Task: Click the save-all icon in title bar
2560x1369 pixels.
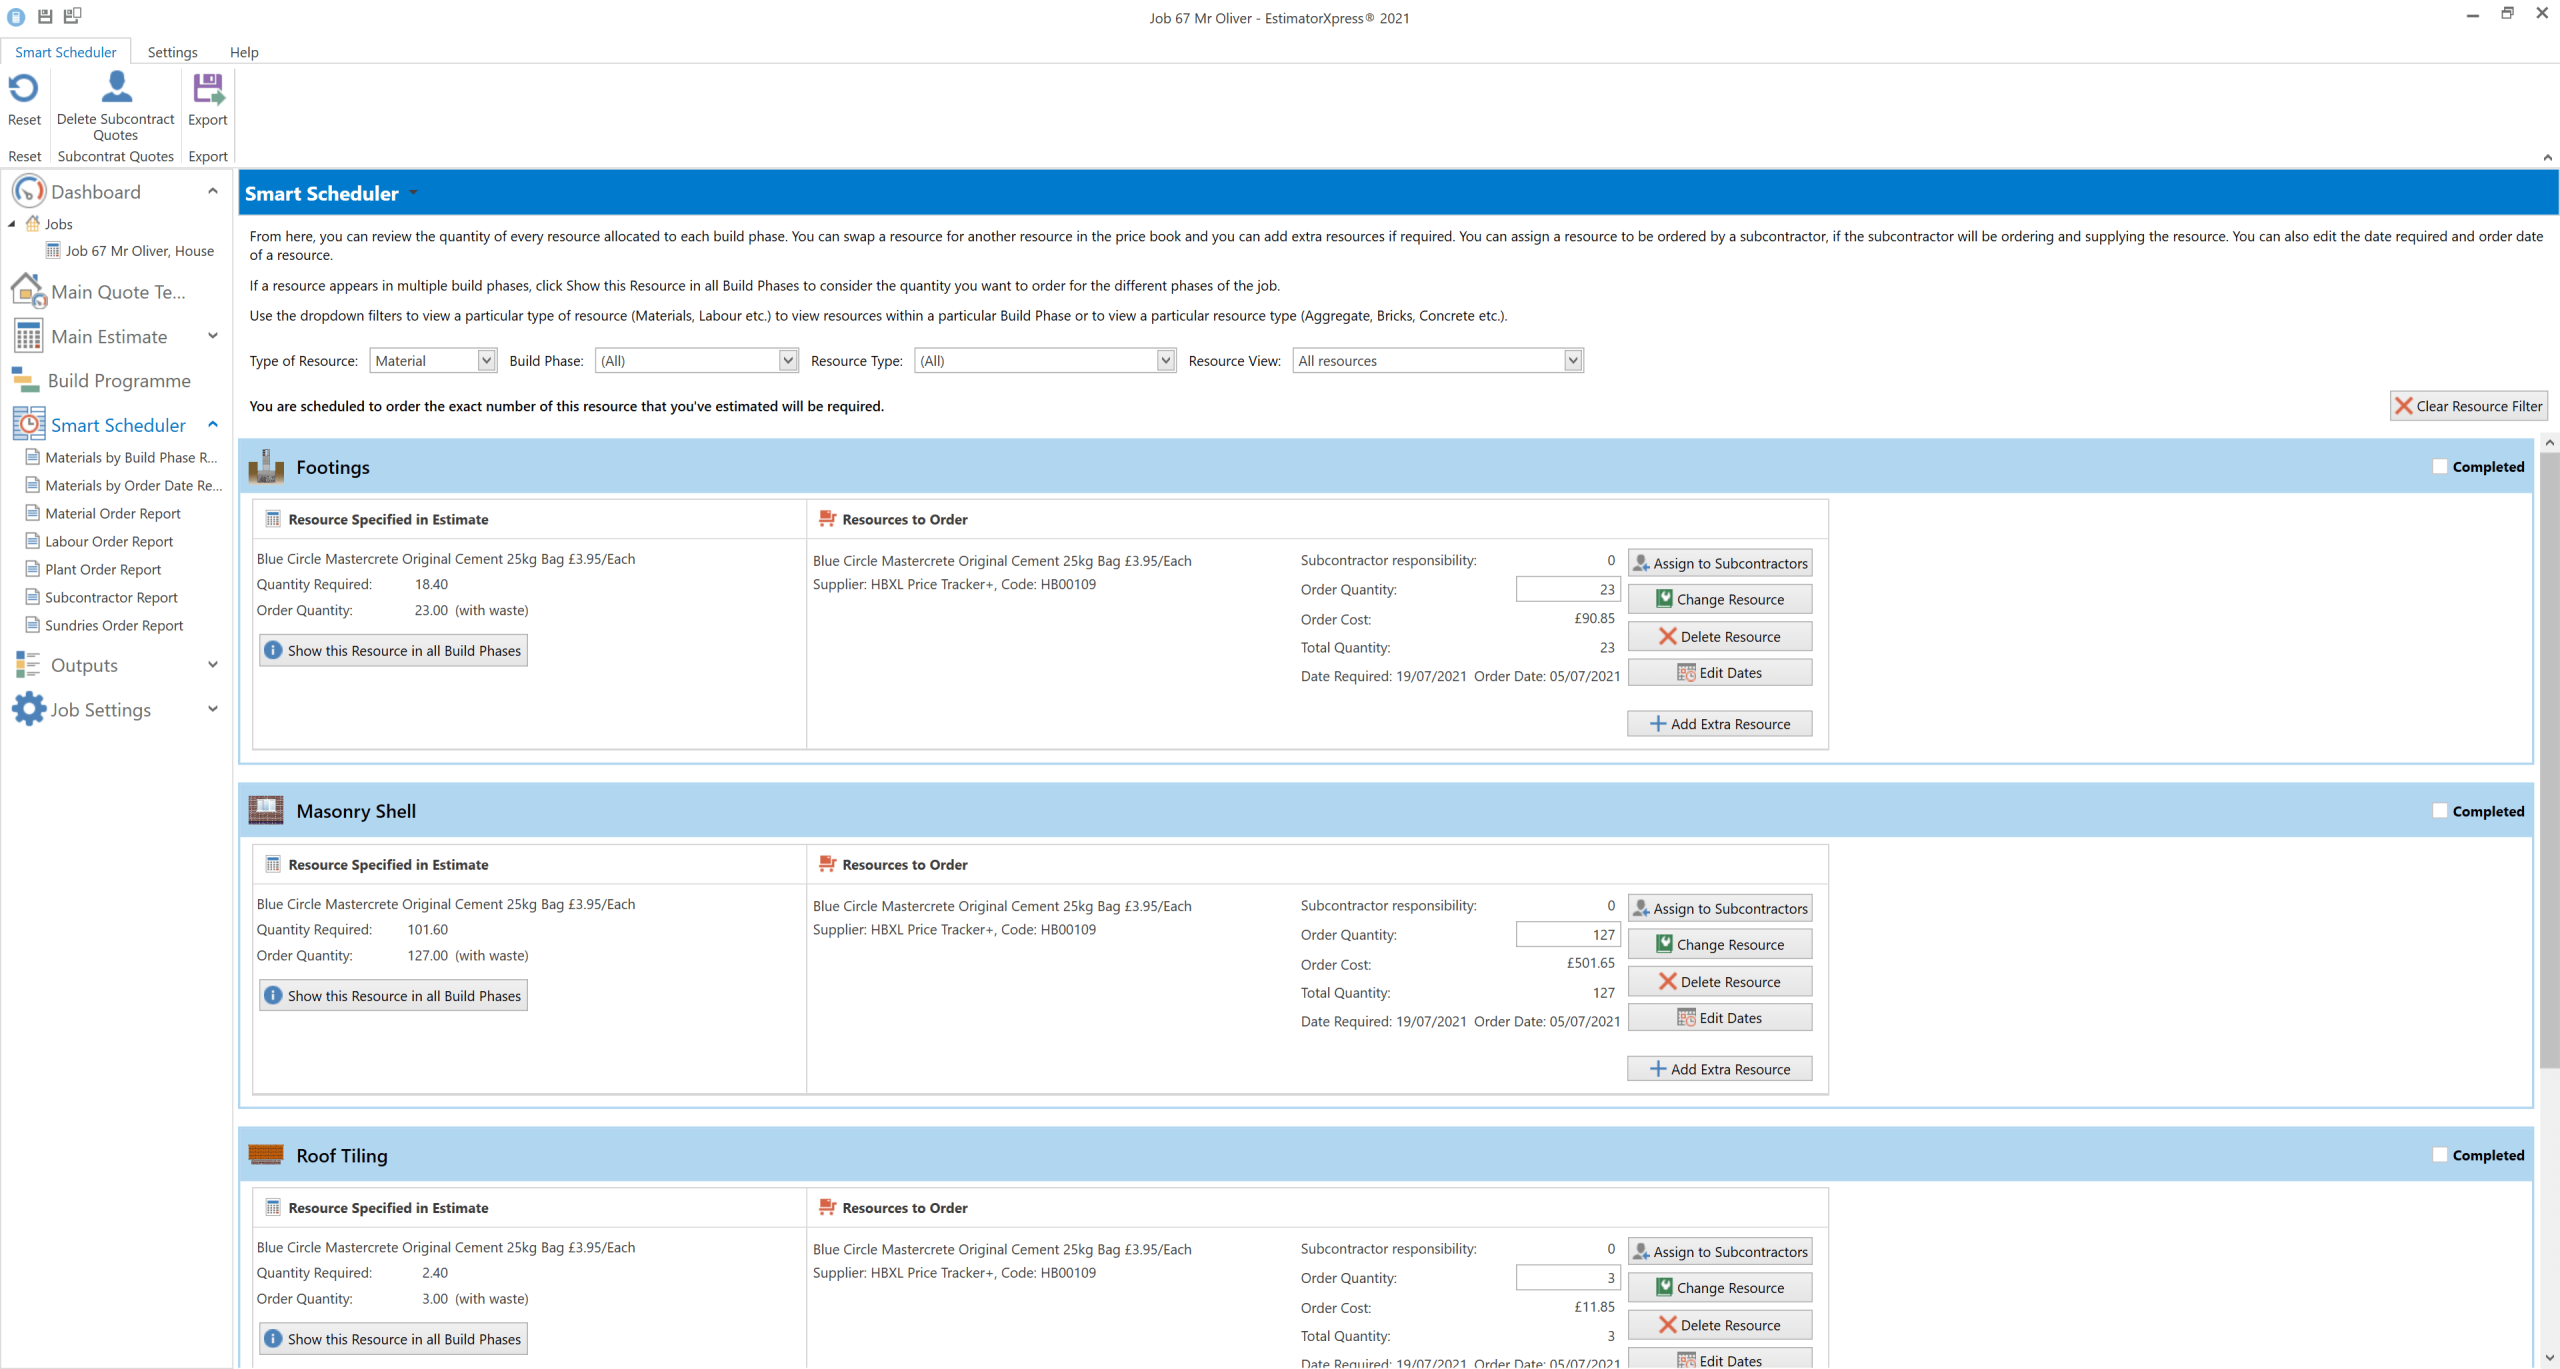Action: coord(72,16)
